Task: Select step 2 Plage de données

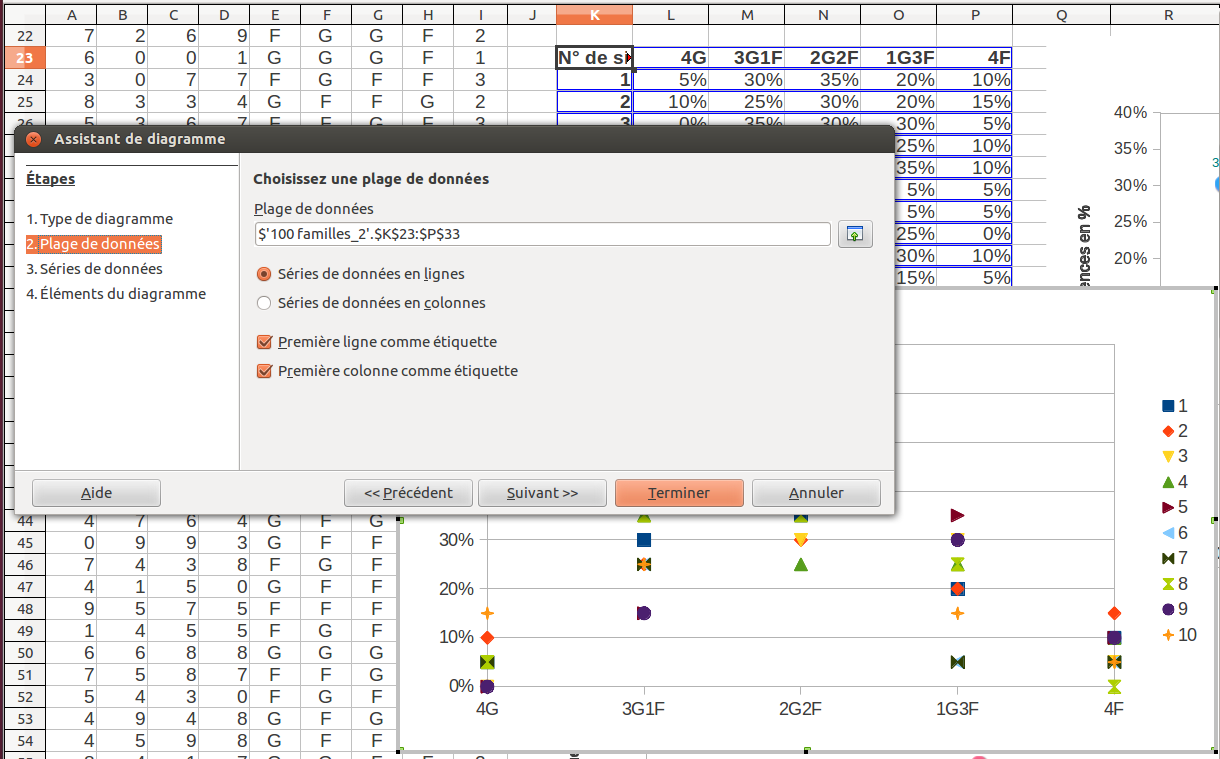Action: 92,244
